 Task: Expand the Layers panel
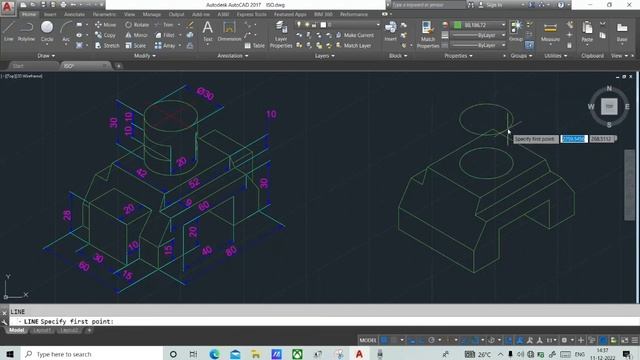pyautogui.click(x=324, y=56)
